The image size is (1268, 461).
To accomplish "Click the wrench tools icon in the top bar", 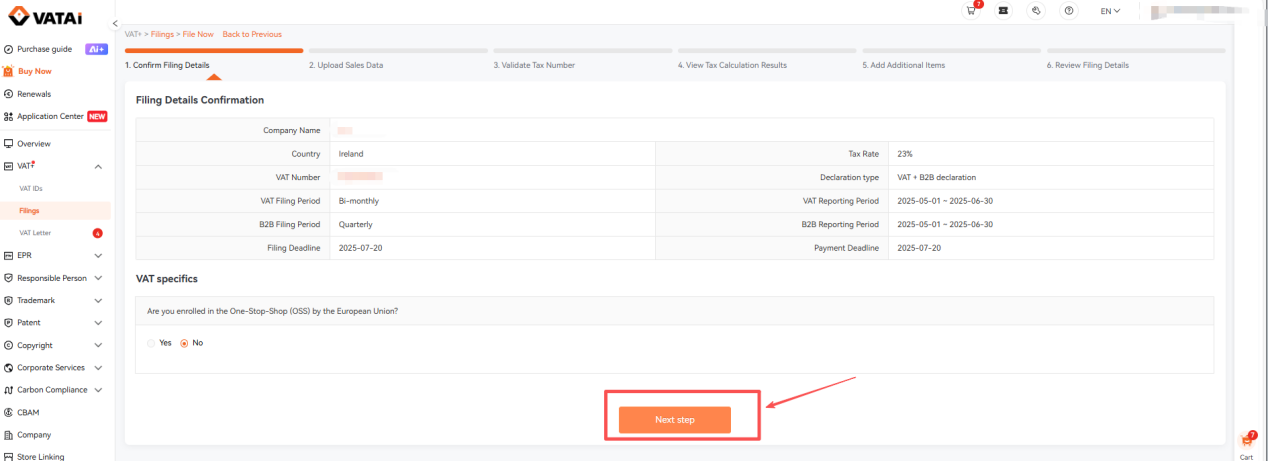I will pyautogui.click(x=1037, y=11).
